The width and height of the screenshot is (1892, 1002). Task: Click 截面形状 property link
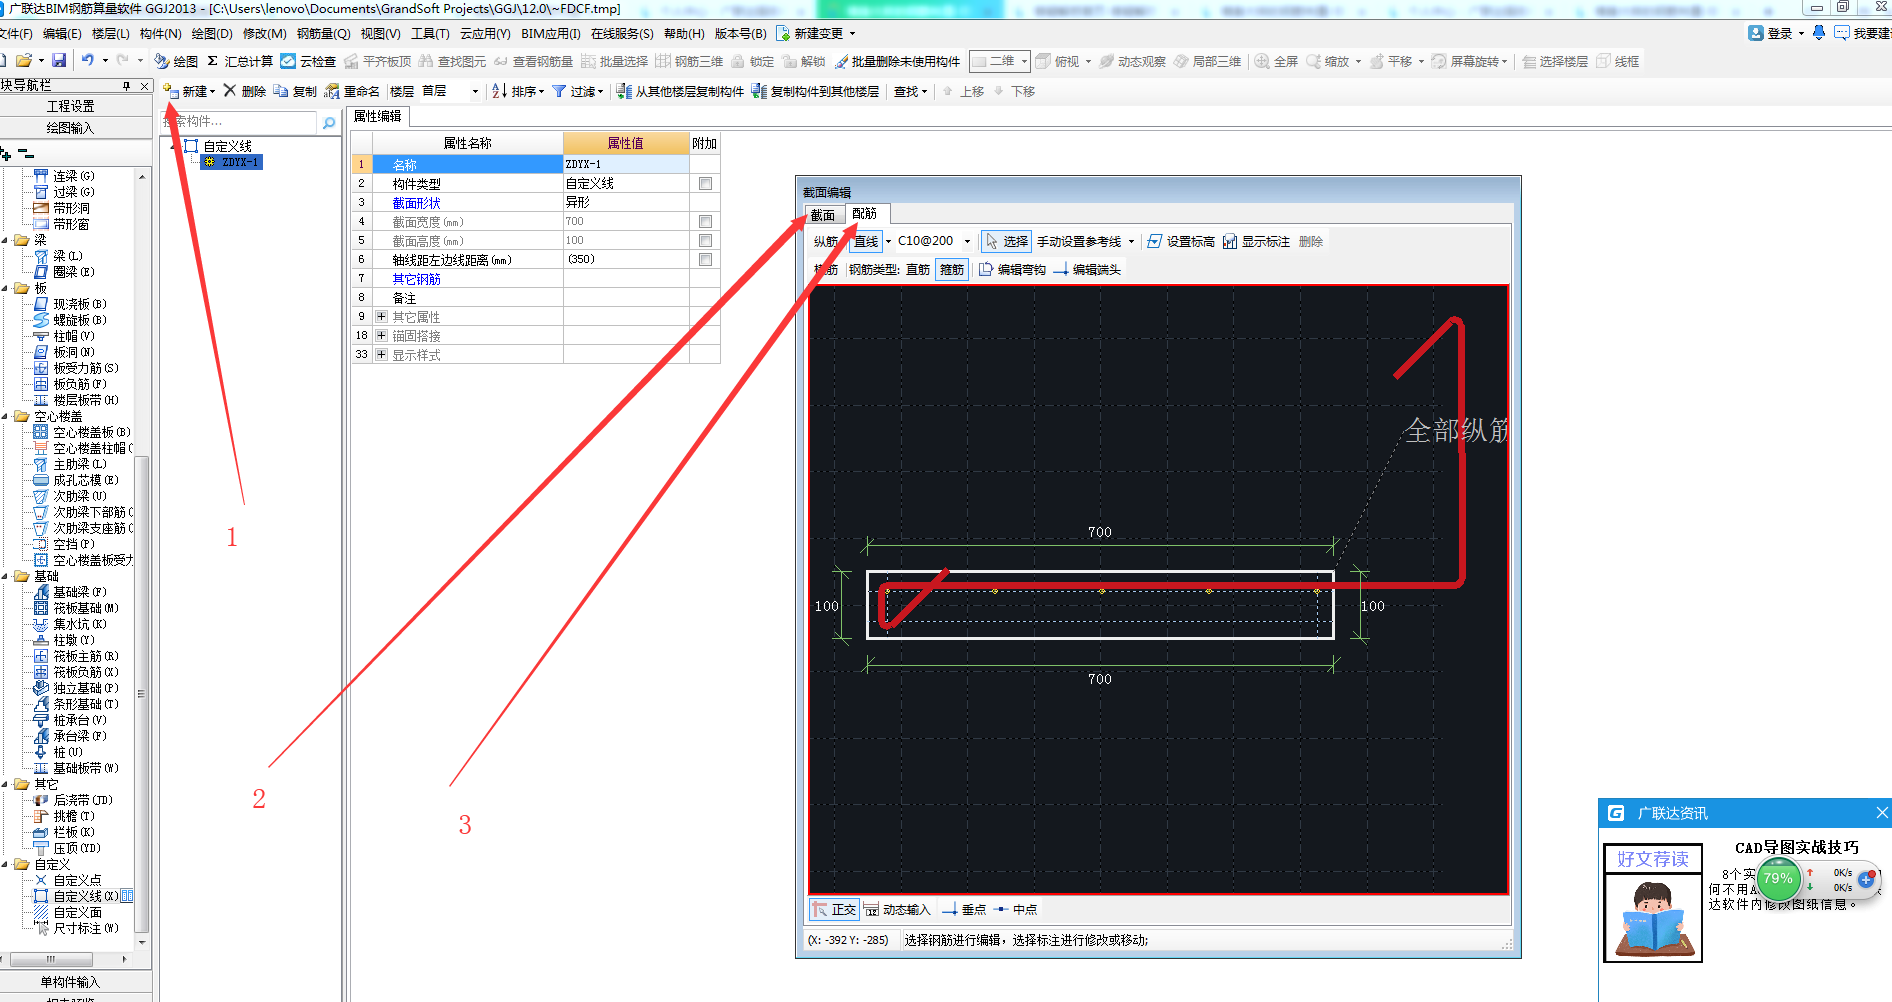(x=416, y=202)
